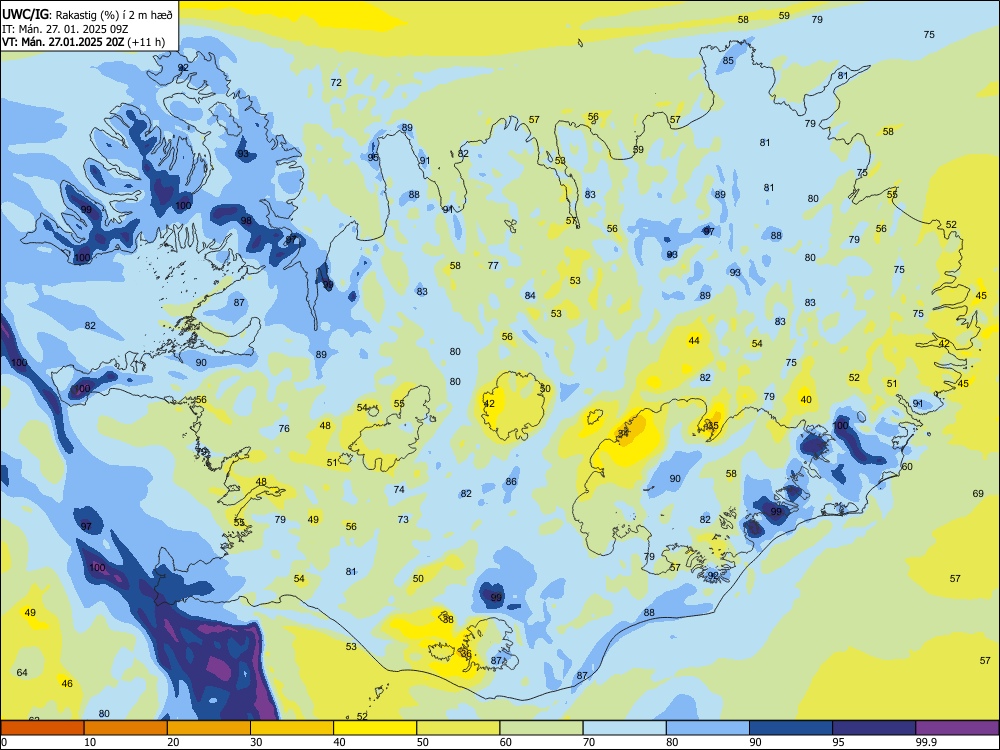Click the humidity value 36 on the map
The height and width of the screenshot is (750, 1000).
tap(466, 654)
